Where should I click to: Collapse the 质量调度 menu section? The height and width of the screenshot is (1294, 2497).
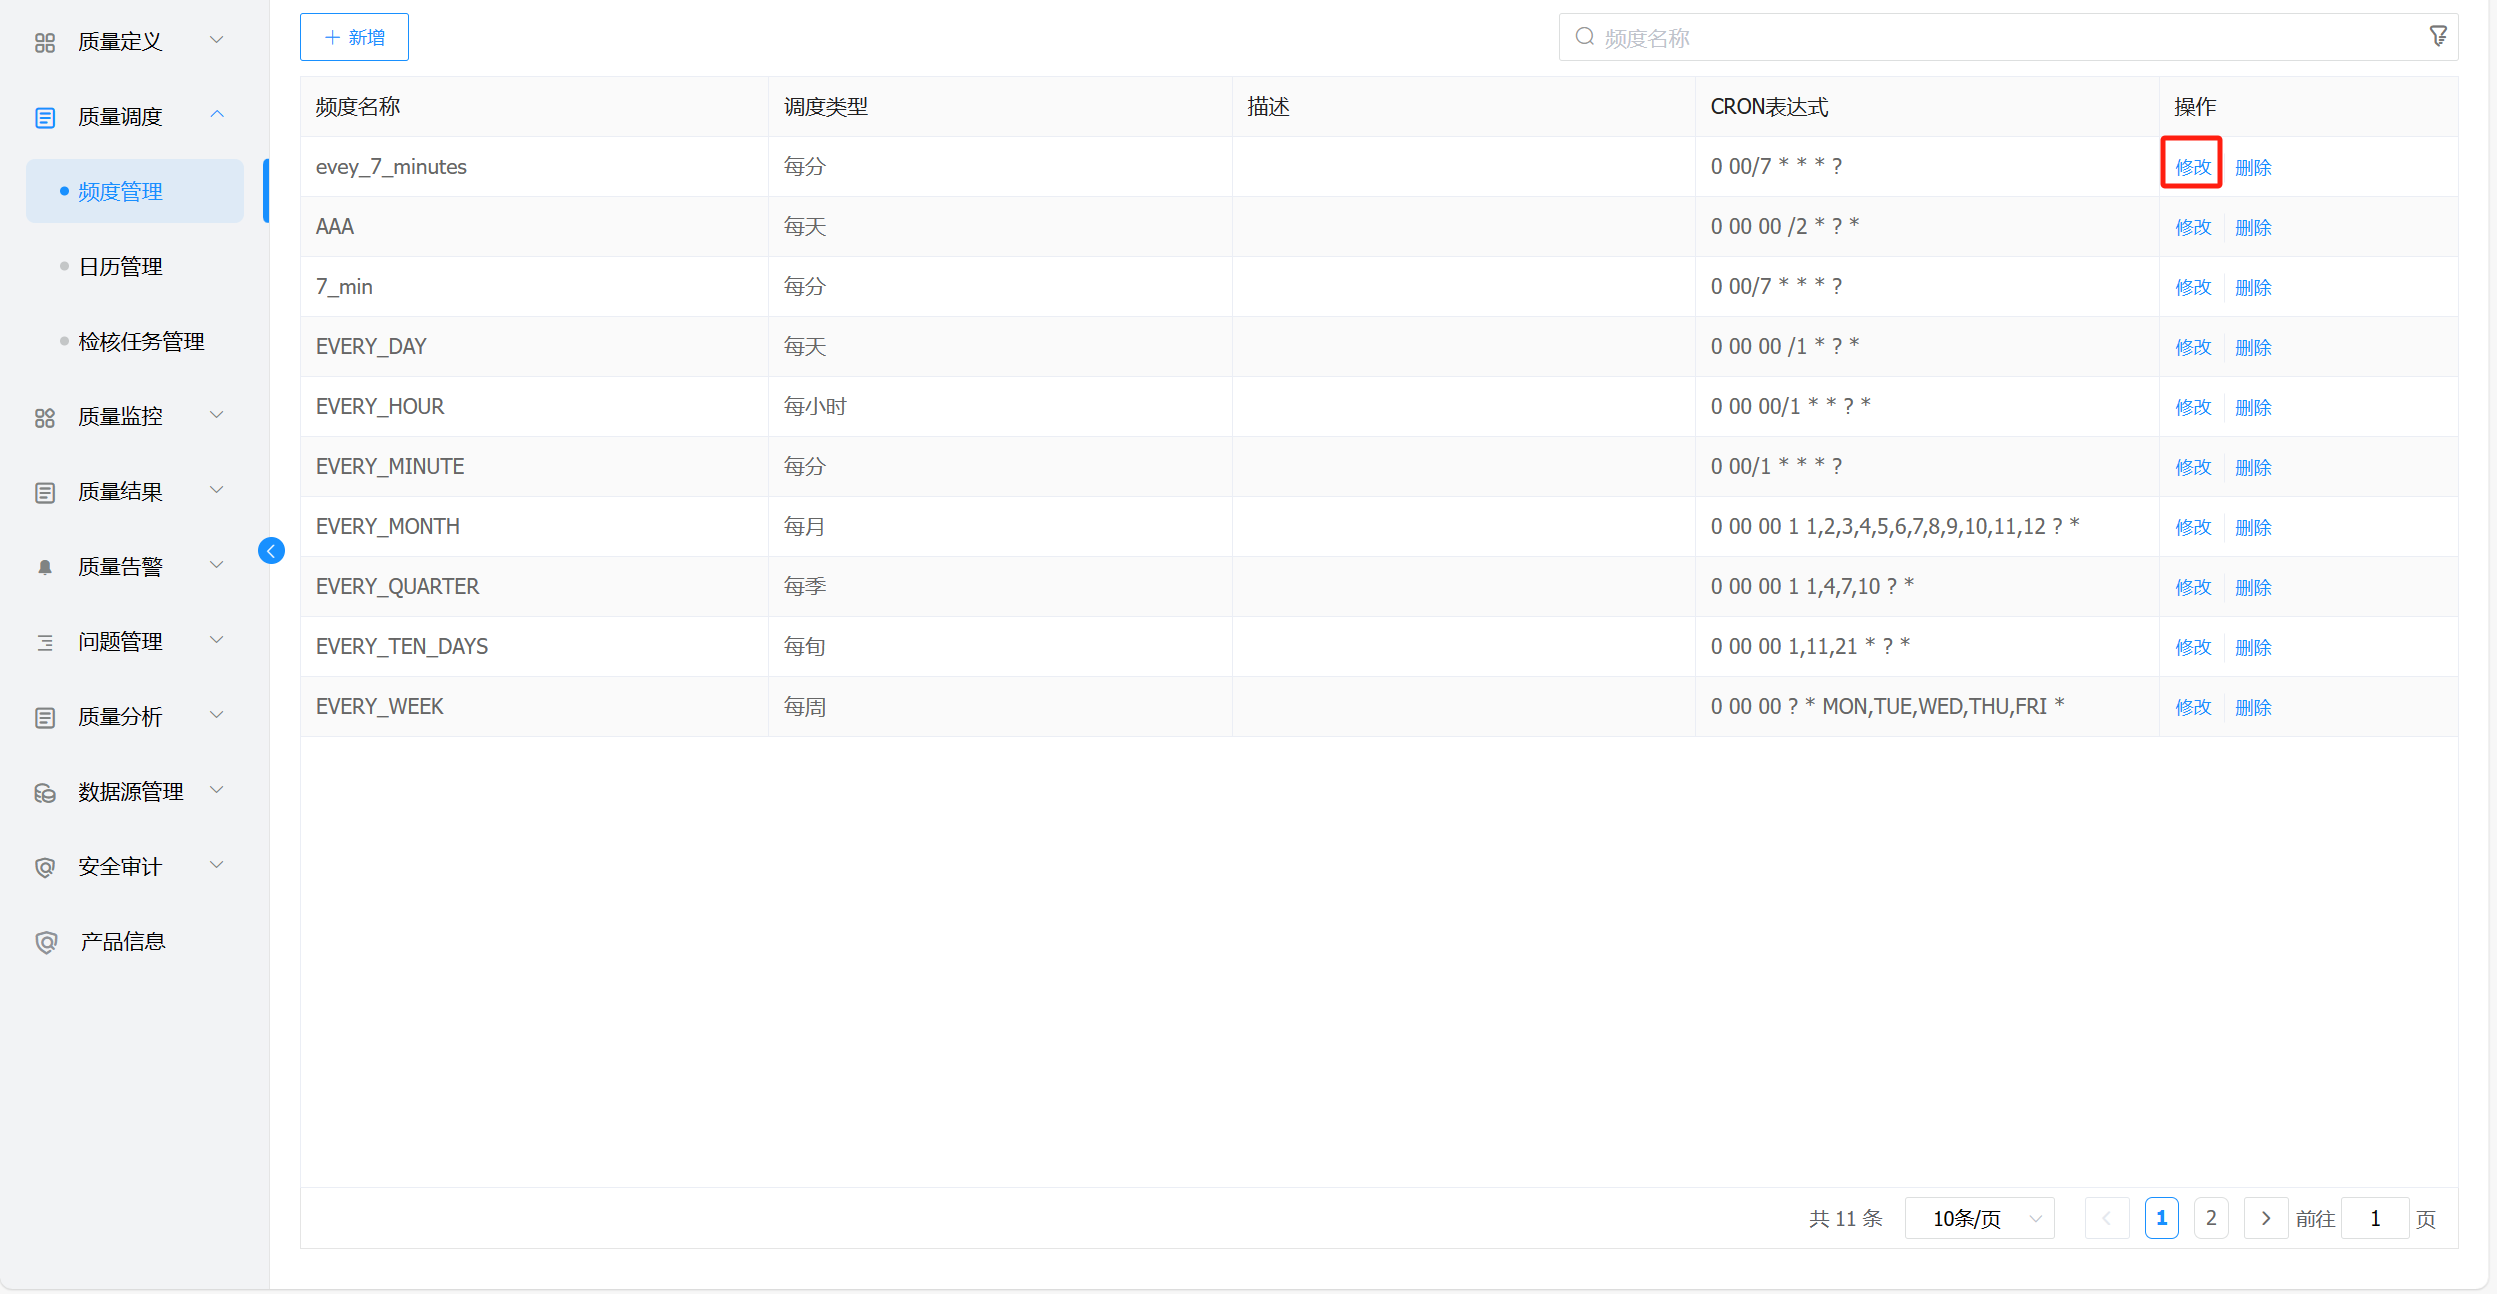coord(216,116)
